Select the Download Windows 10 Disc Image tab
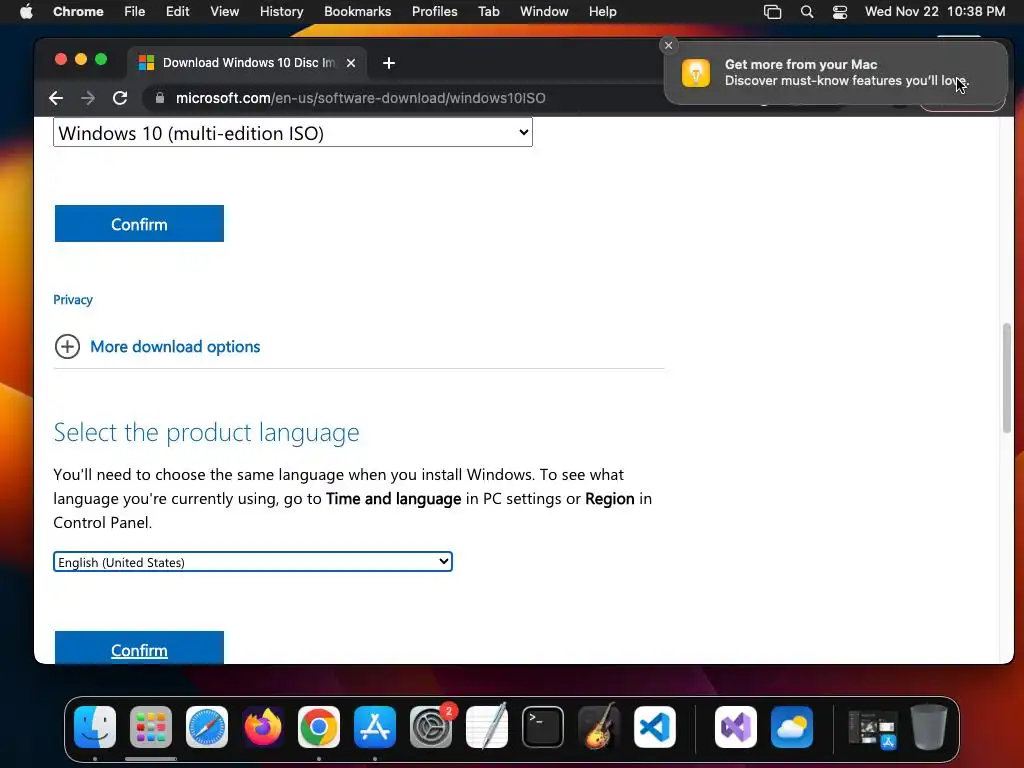Screen dimensions: 1024x768 click(x=247, y=63)
